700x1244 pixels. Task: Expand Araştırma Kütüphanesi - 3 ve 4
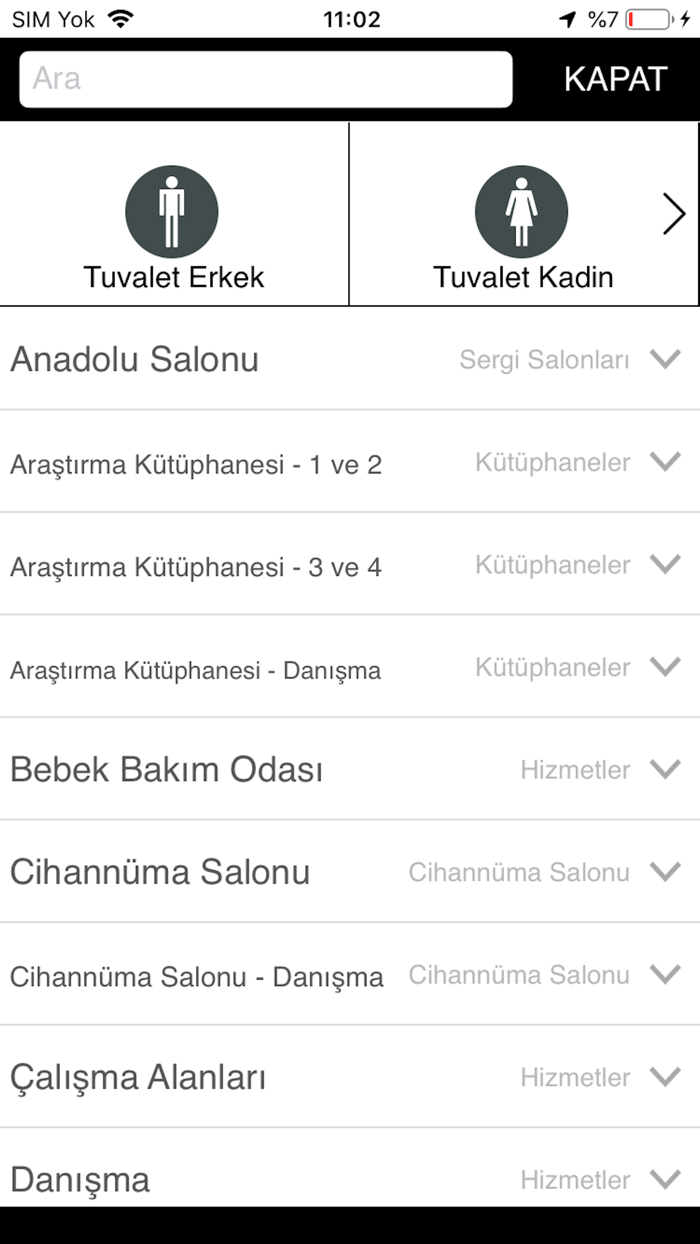[664, 565]
